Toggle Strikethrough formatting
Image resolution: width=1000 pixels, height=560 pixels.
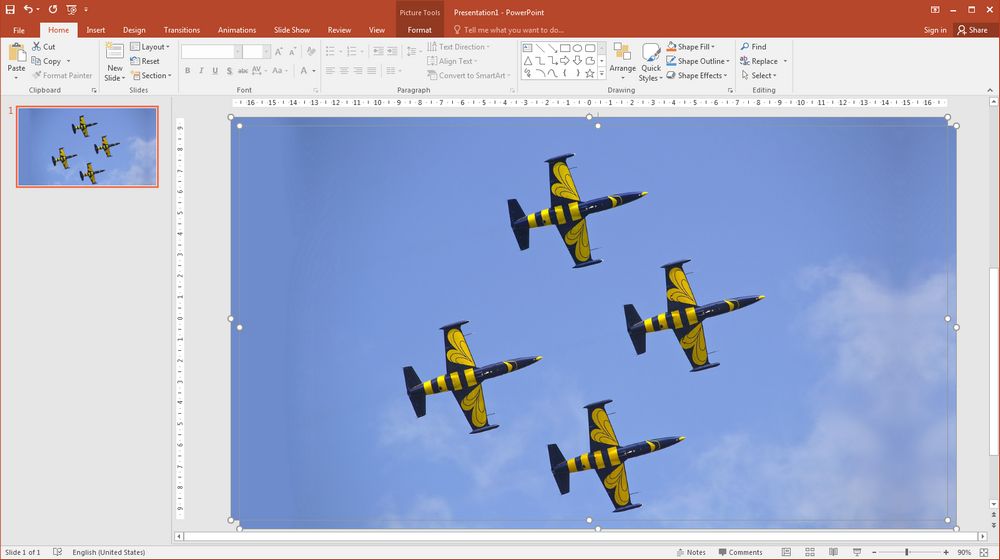[x=242, y=71]
